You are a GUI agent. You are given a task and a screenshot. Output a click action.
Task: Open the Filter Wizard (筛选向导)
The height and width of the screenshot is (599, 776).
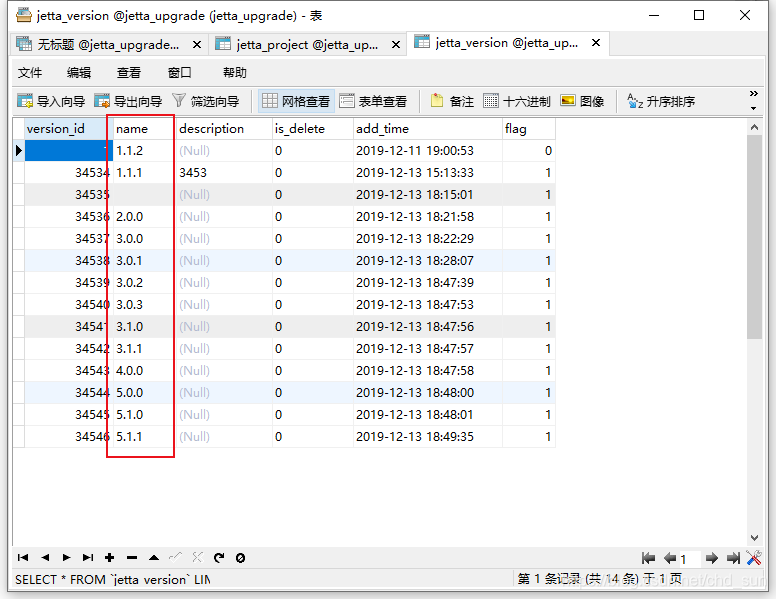point(206,101)
